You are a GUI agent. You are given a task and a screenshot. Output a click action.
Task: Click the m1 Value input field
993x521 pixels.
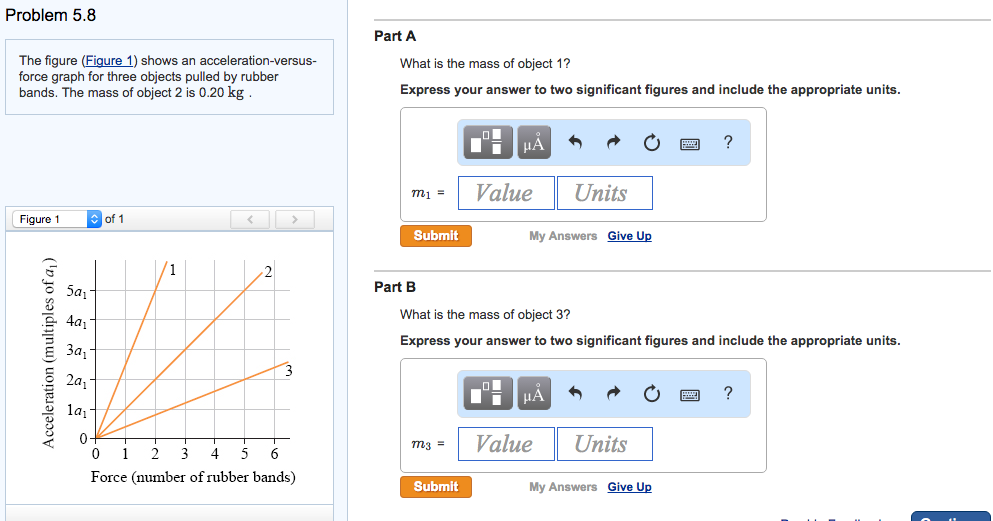point(504,193)
